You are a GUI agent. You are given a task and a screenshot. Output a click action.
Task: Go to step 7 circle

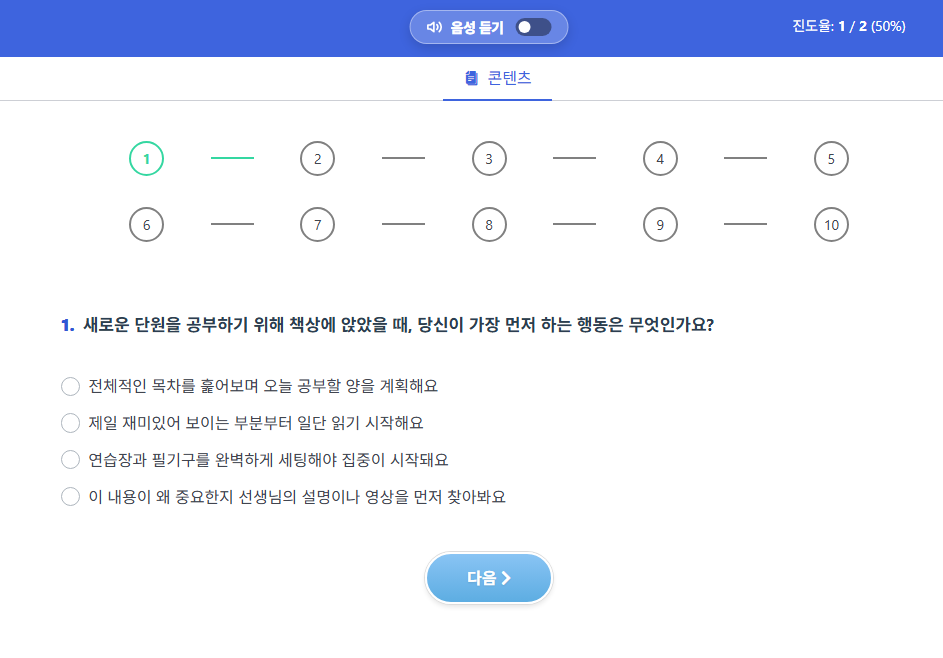coord(318,225)
